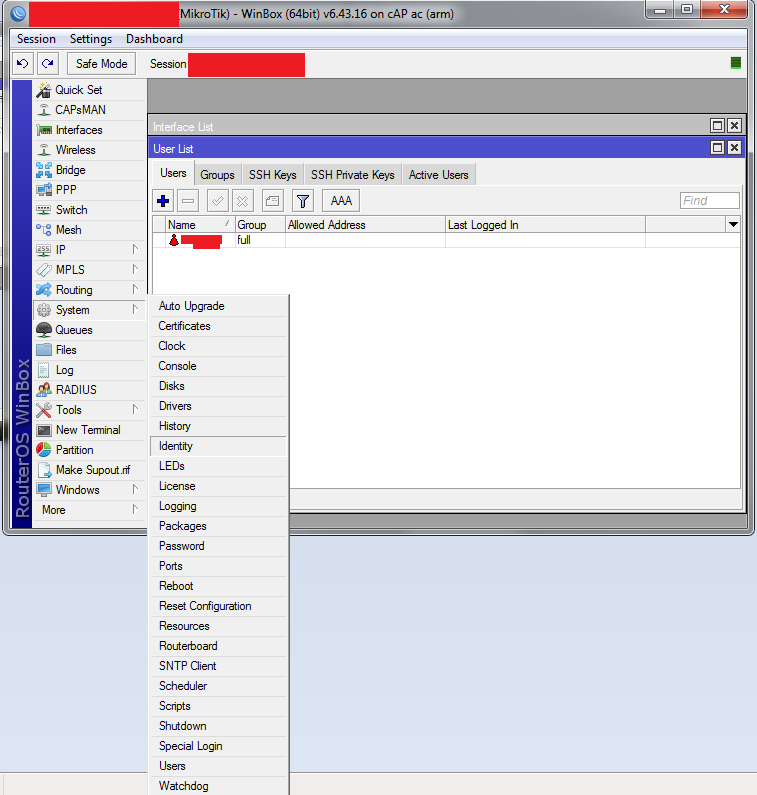Choose Users from System submenu

219,766
